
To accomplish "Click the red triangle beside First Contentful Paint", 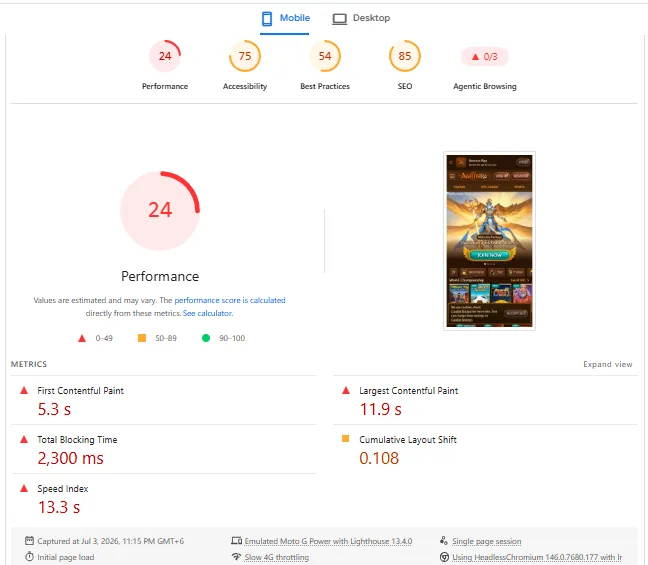I will [x=24, y=390].
